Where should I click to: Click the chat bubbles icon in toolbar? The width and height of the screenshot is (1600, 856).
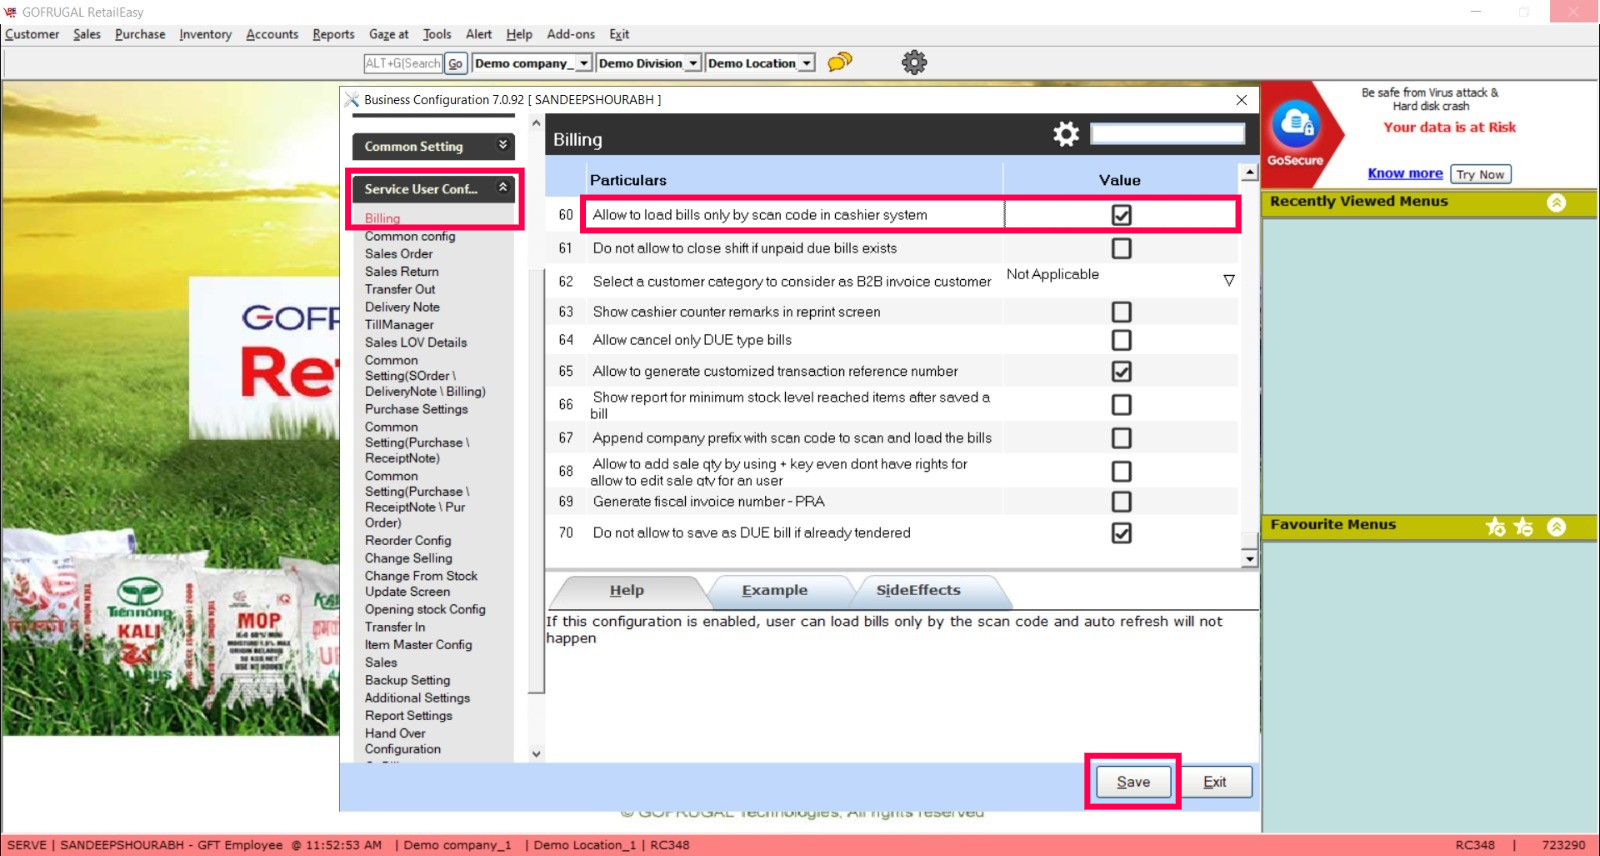pyautogui.click(x=840, y=62)
